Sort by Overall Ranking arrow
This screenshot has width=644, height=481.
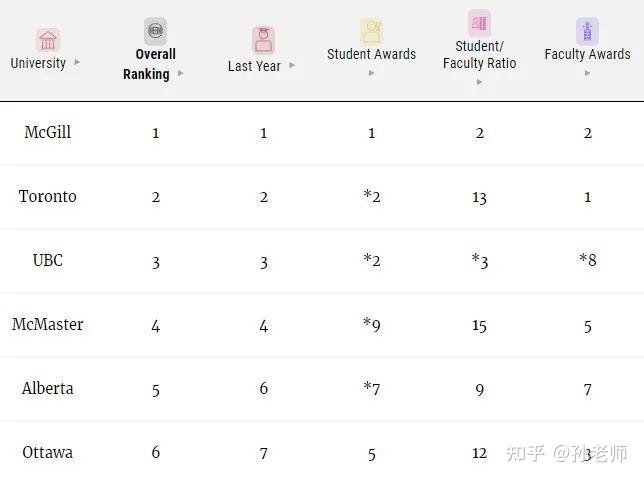click(x=181, y=74)
